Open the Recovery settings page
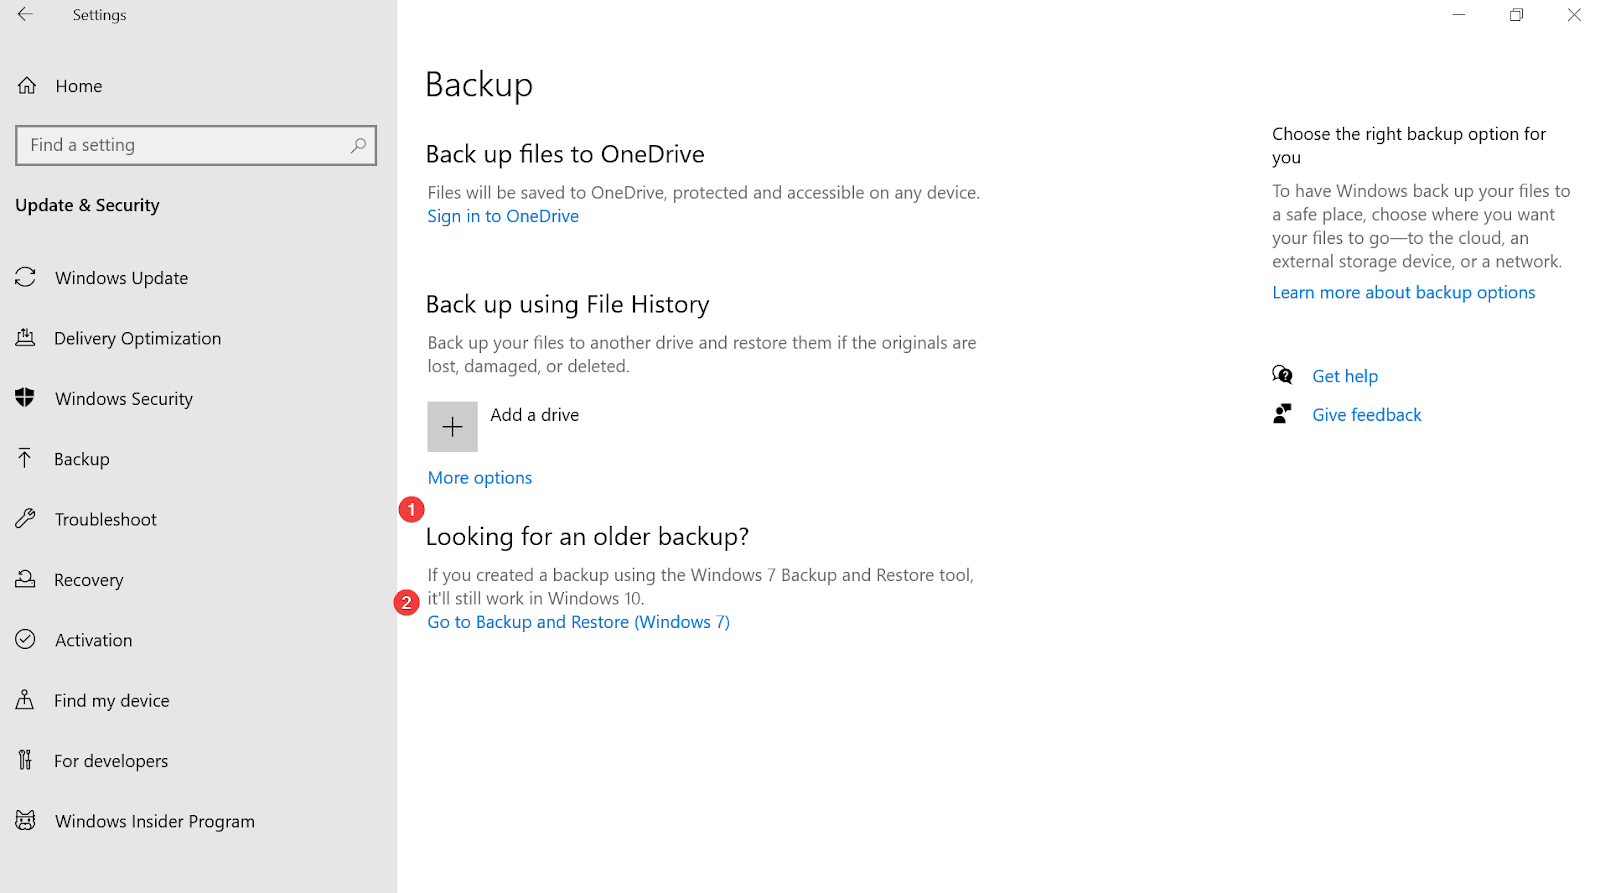Screen dimensions: 1600x893 click(x=88, y=580)
